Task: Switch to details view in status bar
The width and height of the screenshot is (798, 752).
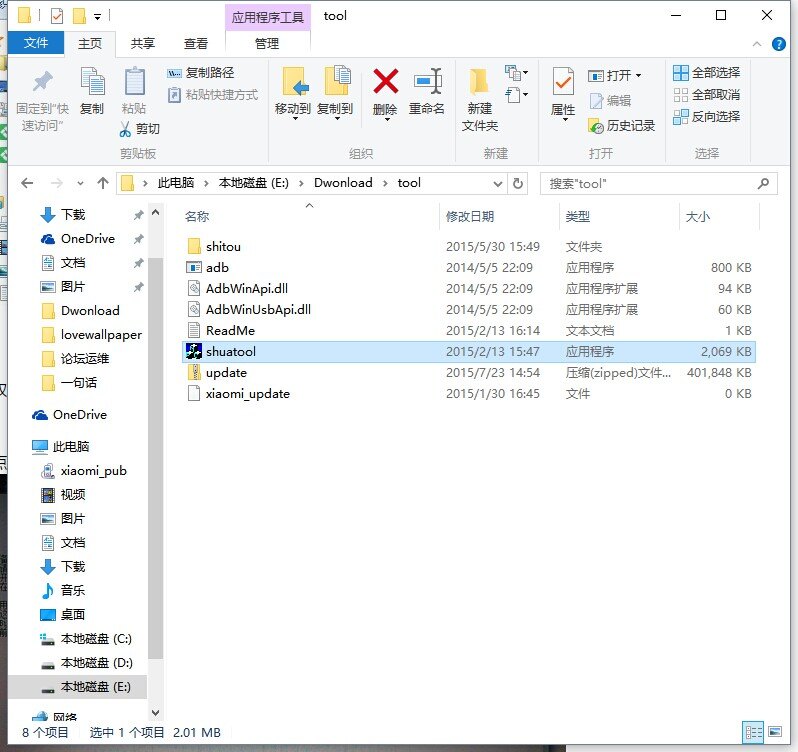Action: [x=754, y=732]
